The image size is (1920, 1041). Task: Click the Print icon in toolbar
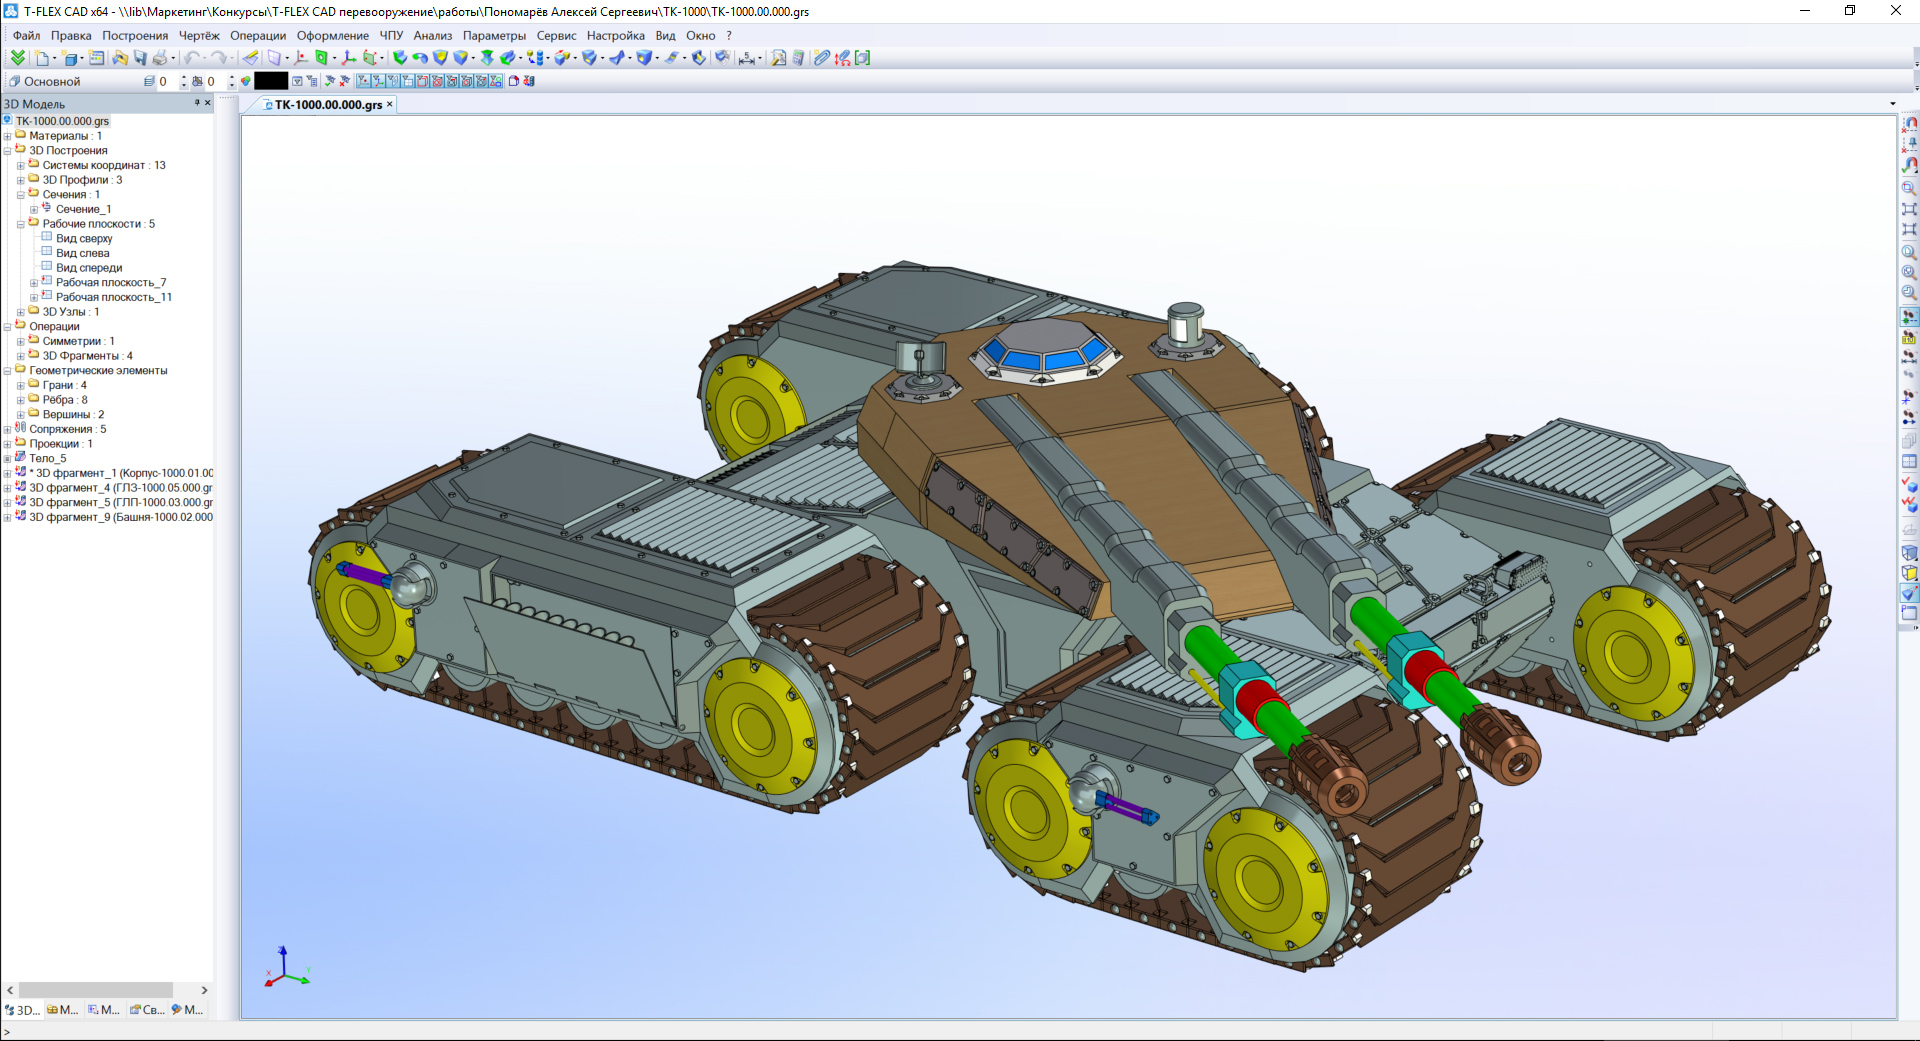(x=160, y=58)
